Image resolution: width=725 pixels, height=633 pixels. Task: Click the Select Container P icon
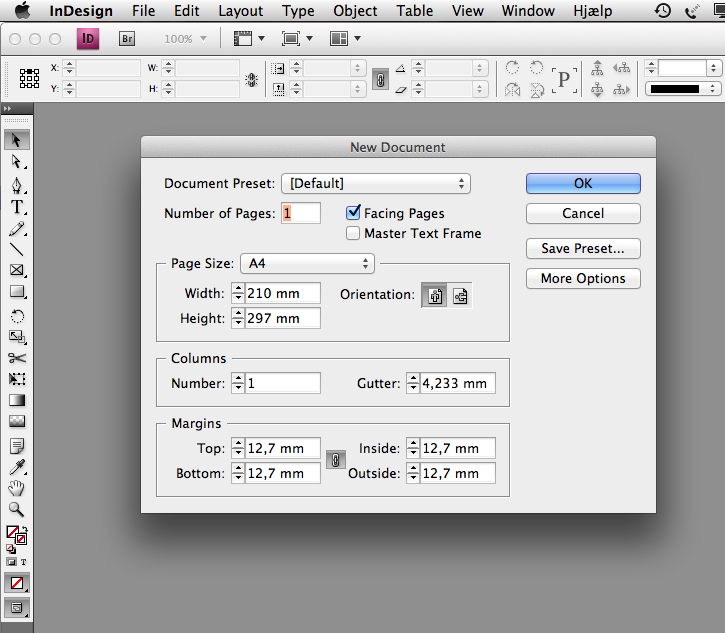(x=564, y=80)
